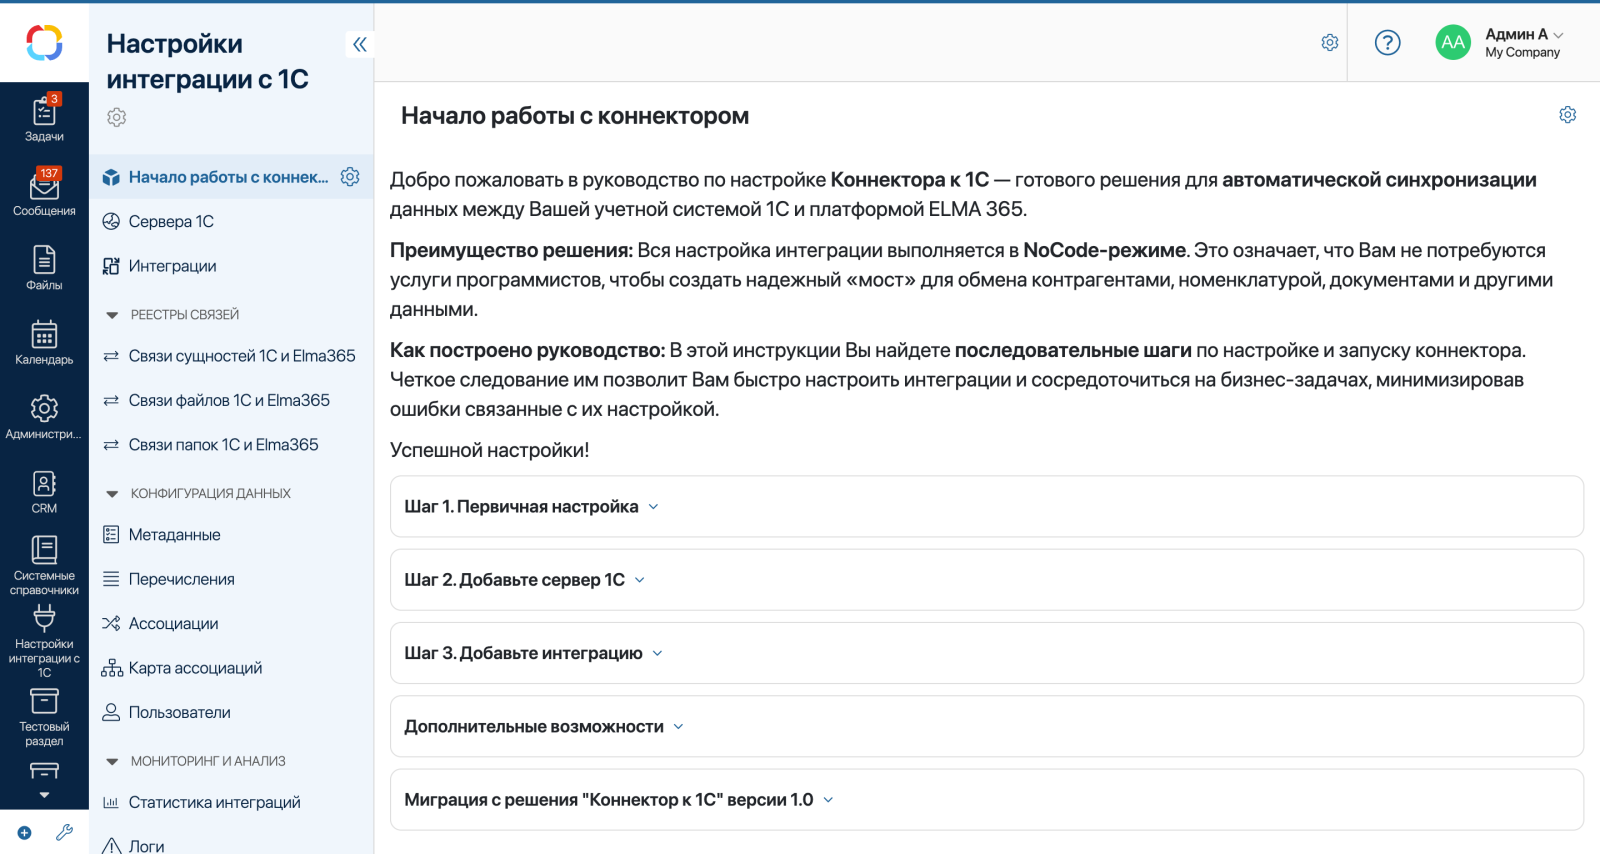The height and width of the screenshot is (854, 1600).
Task: Go to Статистика интеграций
Action: click(214, 802)
